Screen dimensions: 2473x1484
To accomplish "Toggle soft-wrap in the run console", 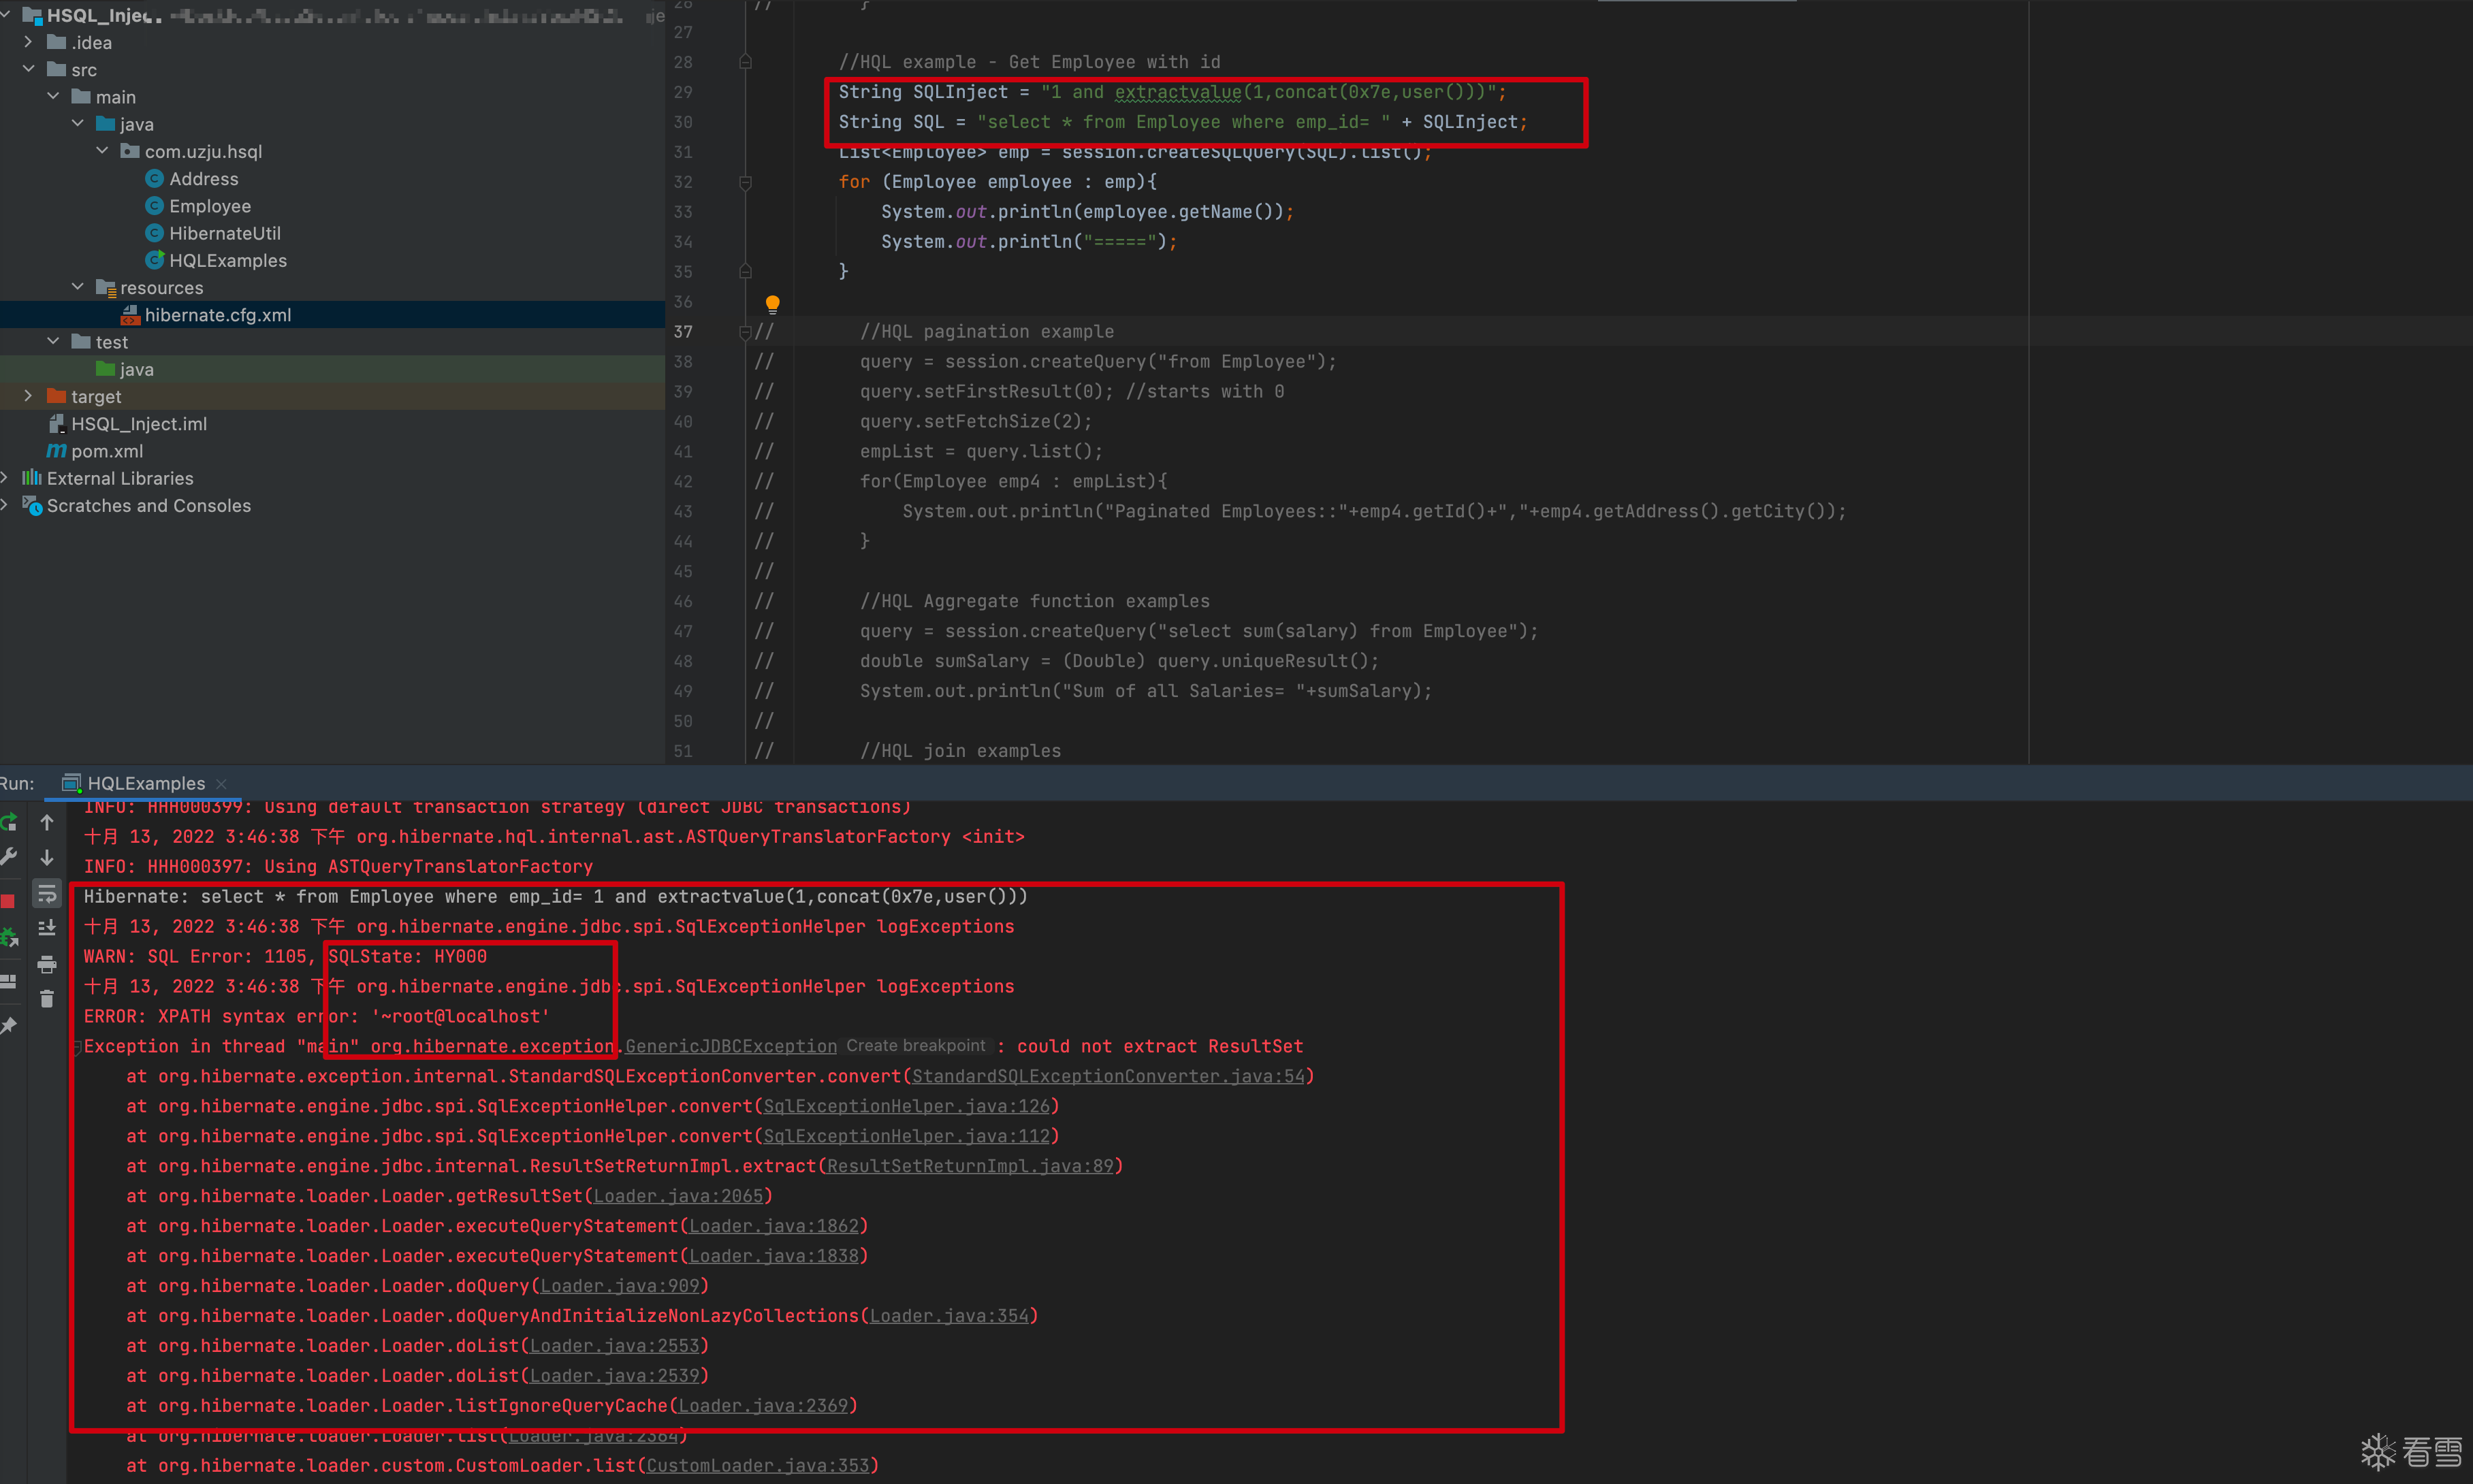I will [47, 893].
